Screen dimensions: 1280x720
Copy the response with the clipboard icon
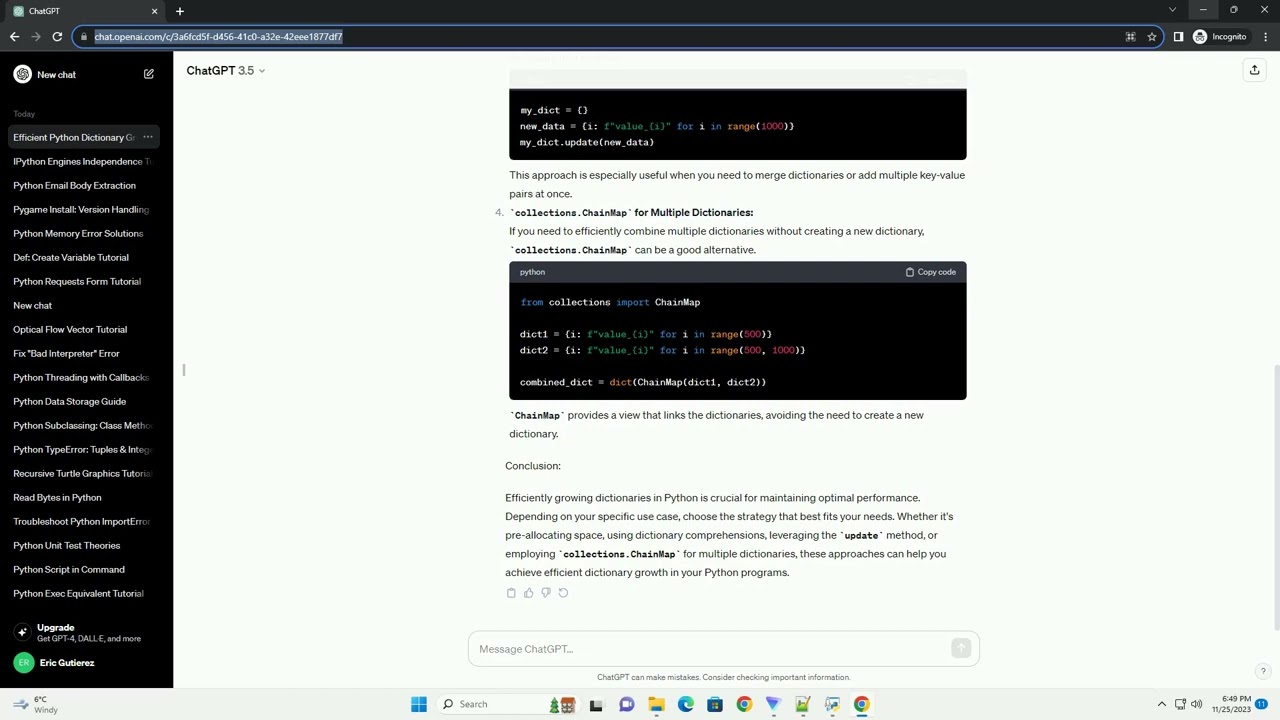point(511,593)
